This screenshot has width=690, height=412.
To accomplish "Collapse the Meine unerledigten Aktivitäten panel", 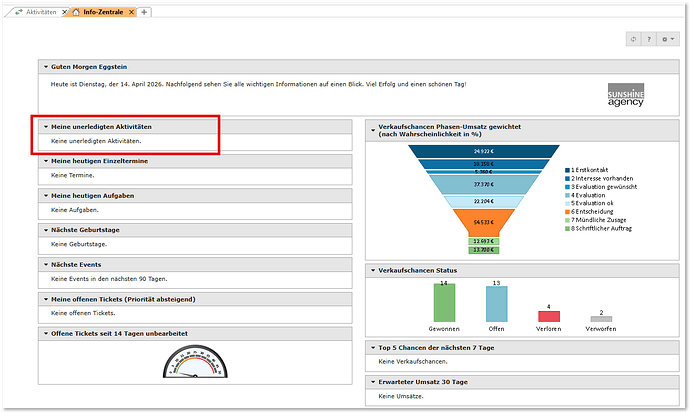I will pos(45,127).
